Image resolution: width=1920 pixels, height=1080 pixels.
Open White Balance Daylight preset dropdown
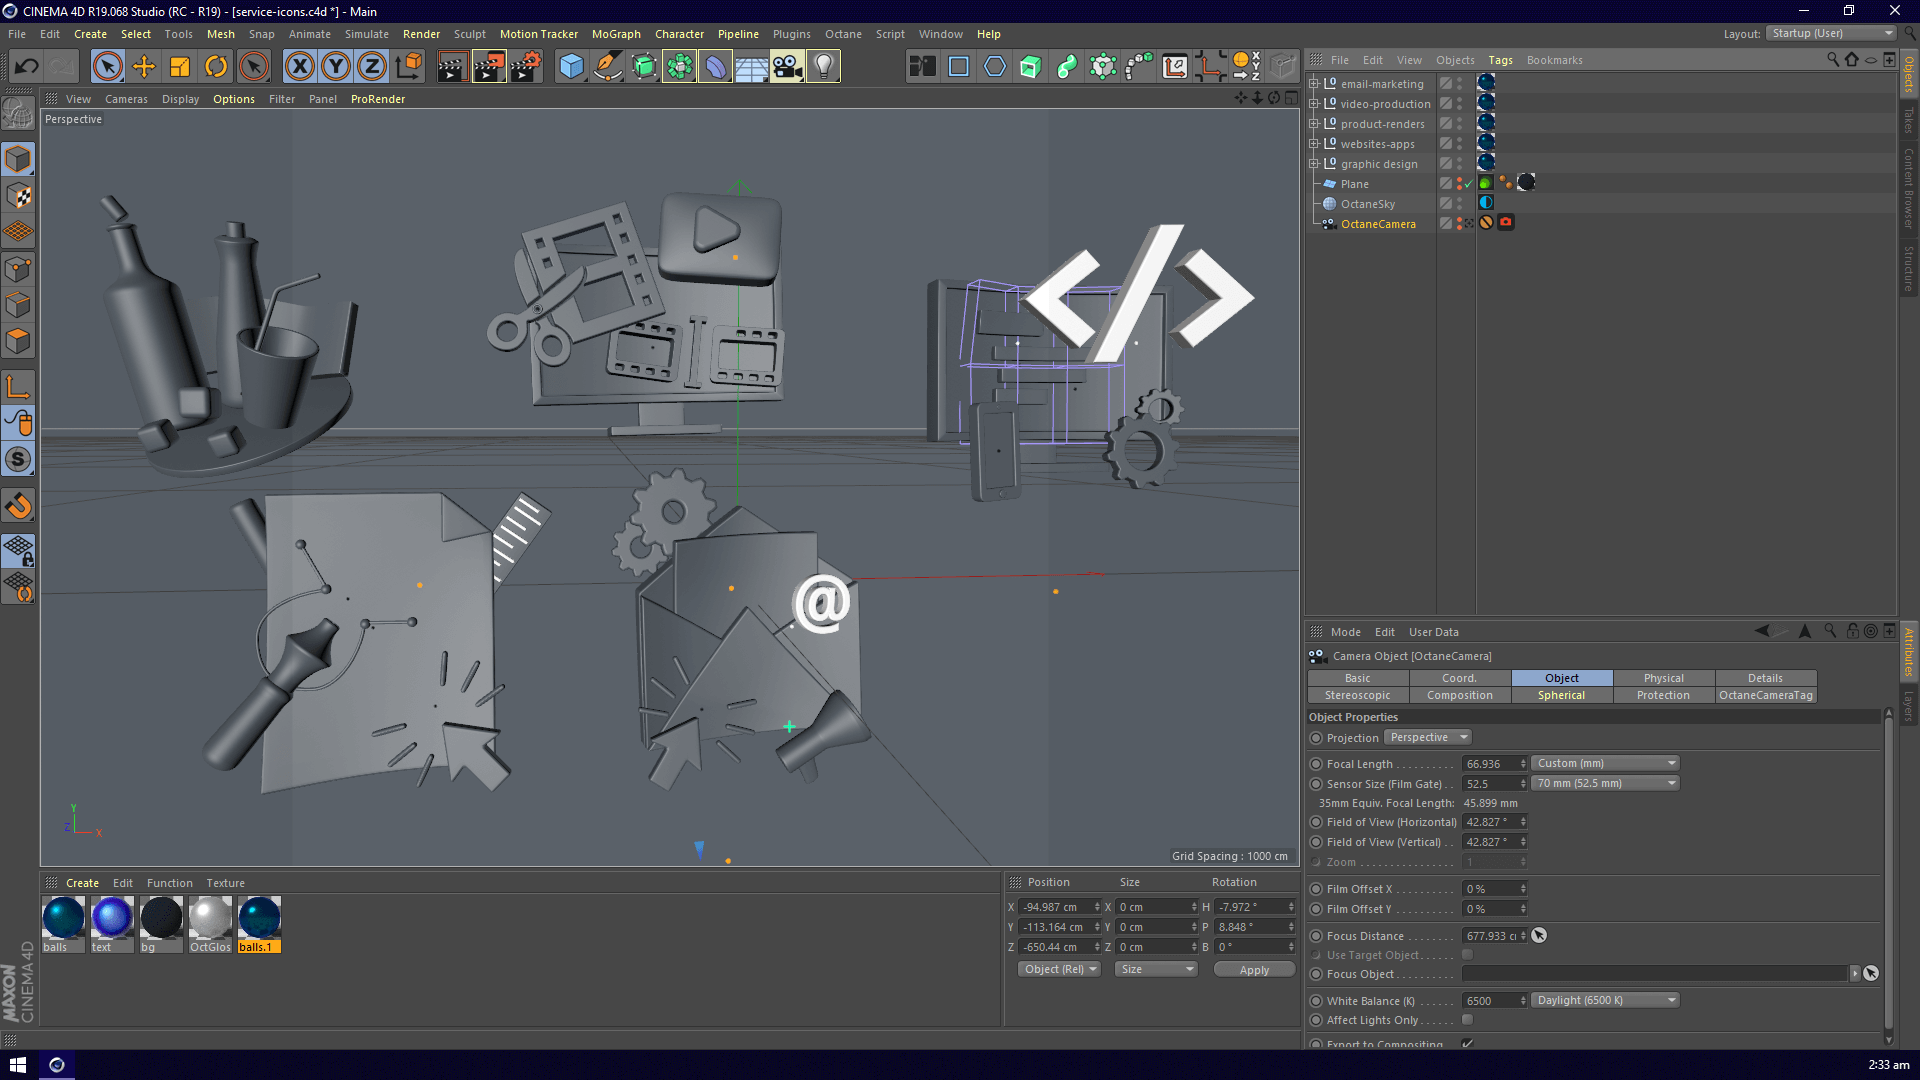pos(1605,1000)
